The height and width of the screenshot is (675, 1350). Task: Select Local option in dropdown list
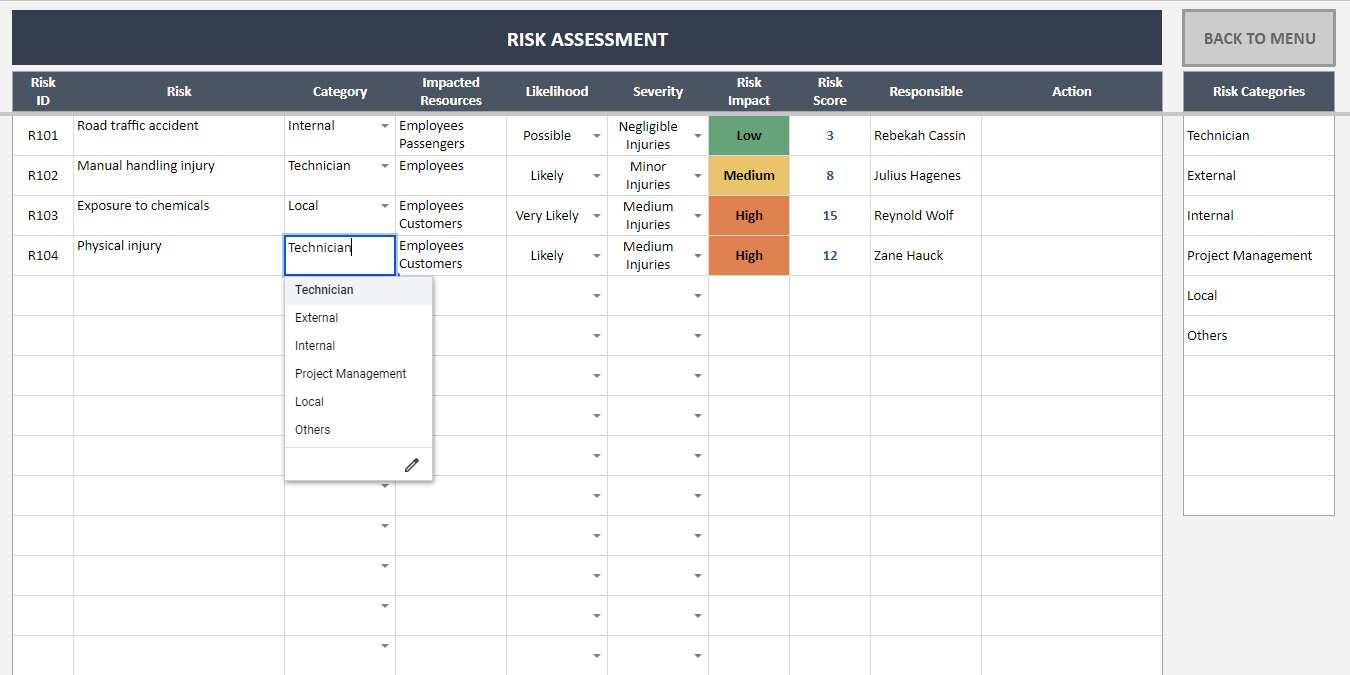pyautogui.click(x=359, y=402)
